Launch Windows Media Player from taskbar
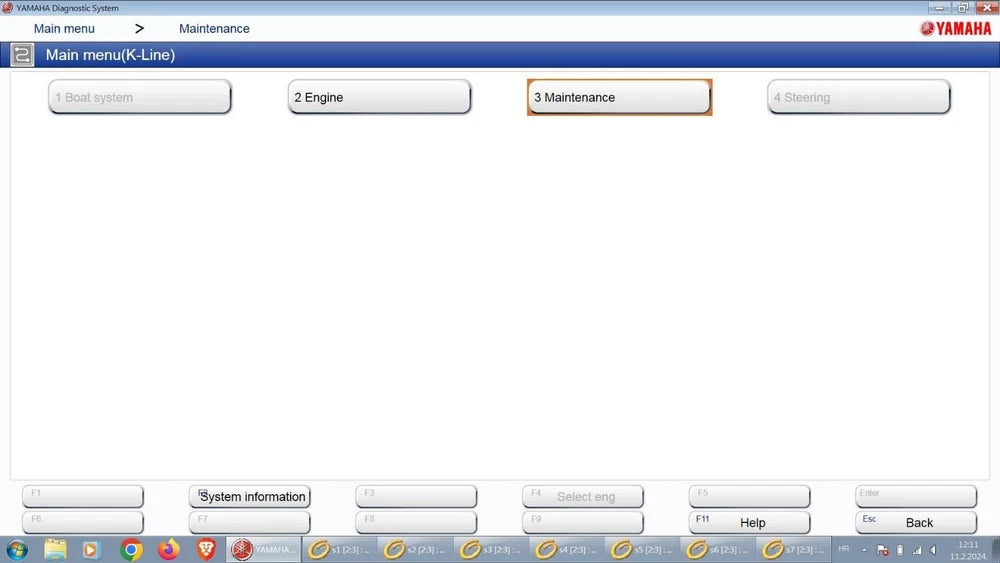Viewport: 1000px width, 563px height. point(91,550)
